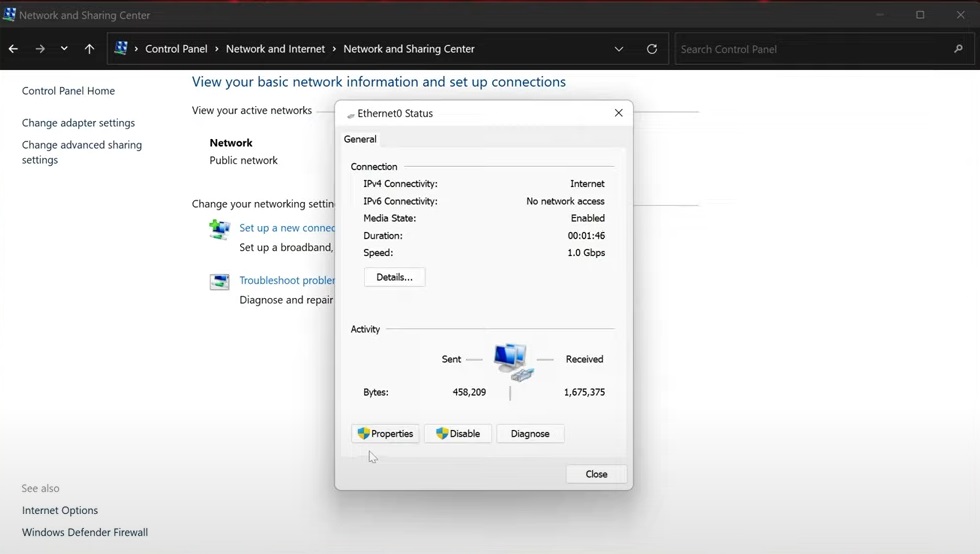Open the recent locations dropdown chevron

point(64,49)
